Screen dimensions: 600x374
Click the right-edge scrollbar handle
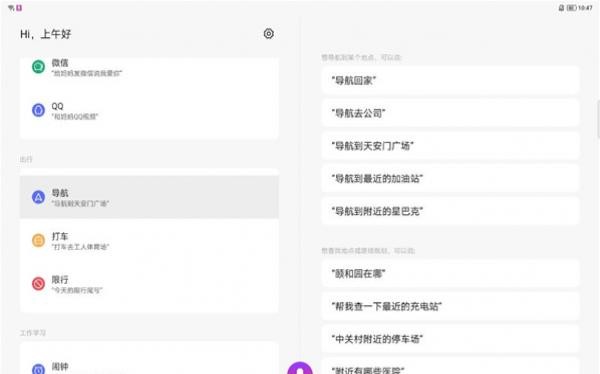click(598, 119)
